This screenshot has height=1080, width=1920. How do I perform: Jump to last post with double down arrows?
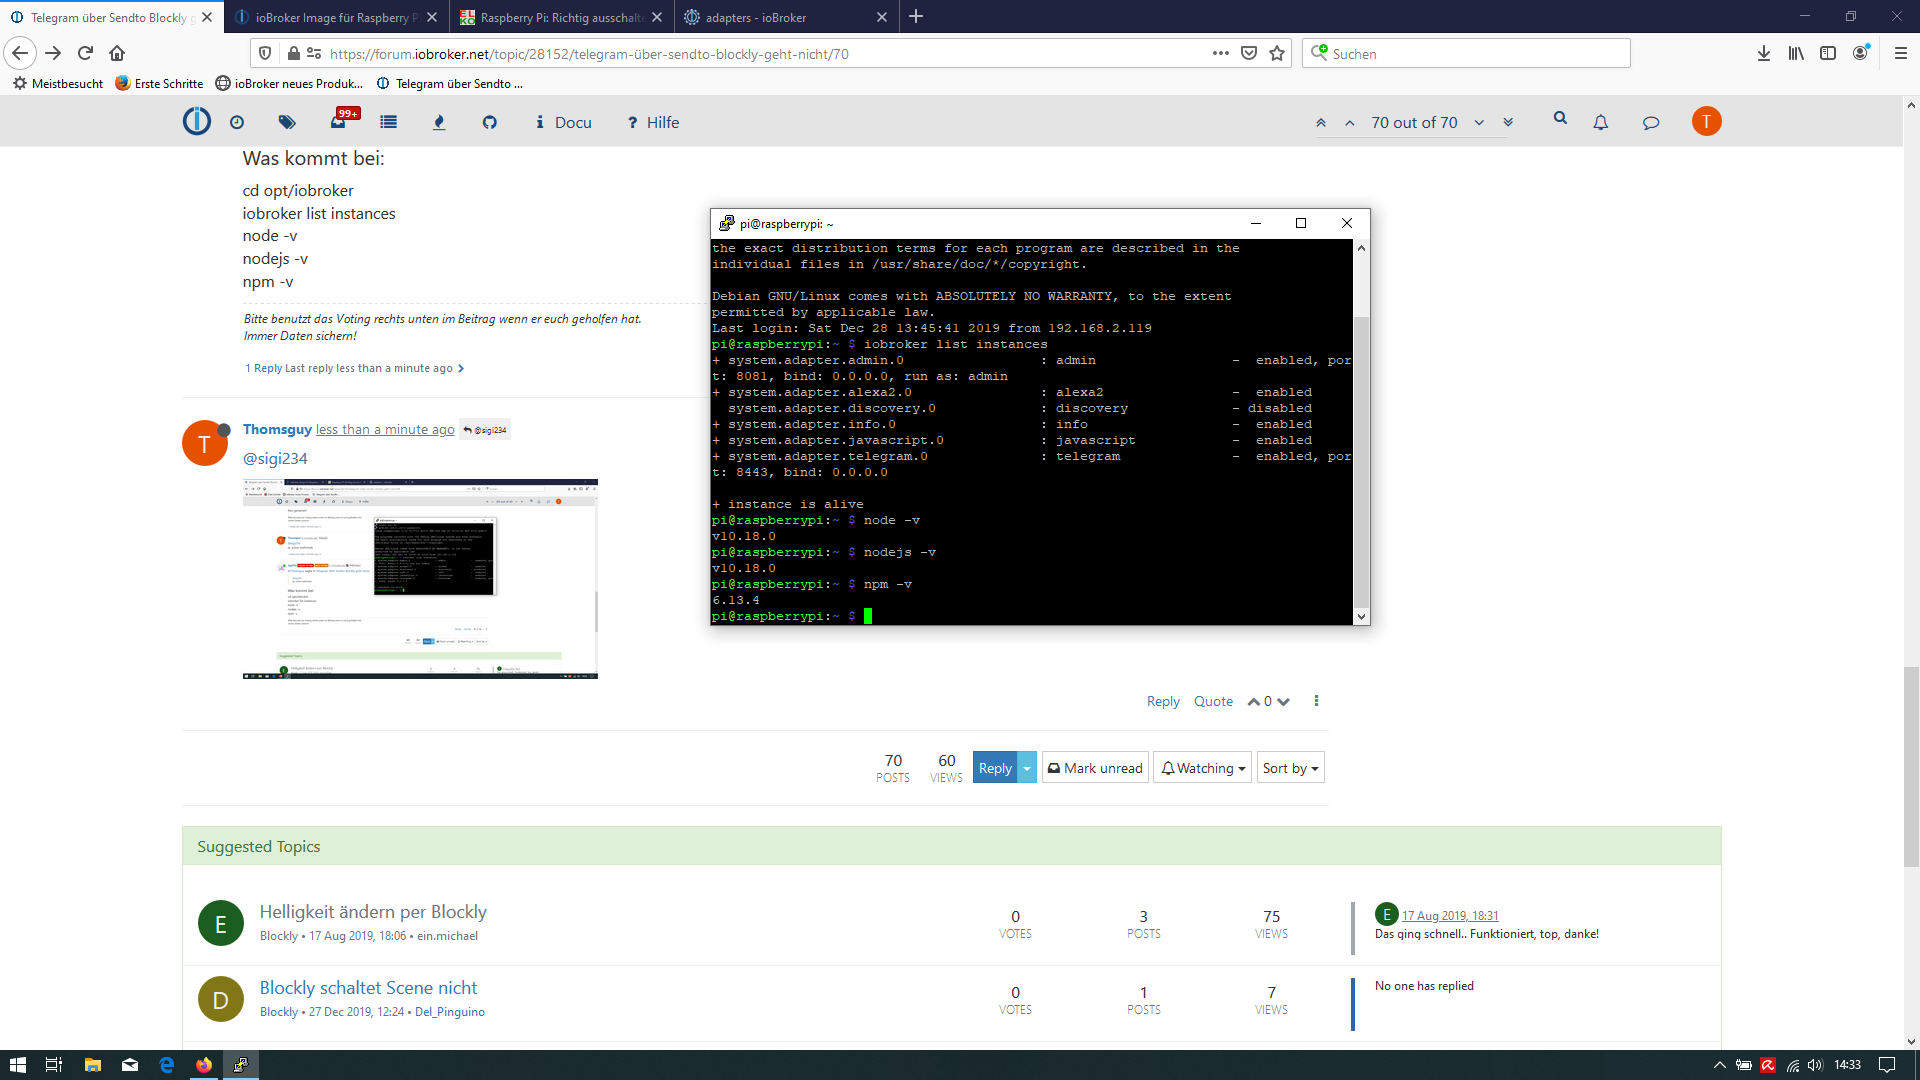pos(1508,123)
